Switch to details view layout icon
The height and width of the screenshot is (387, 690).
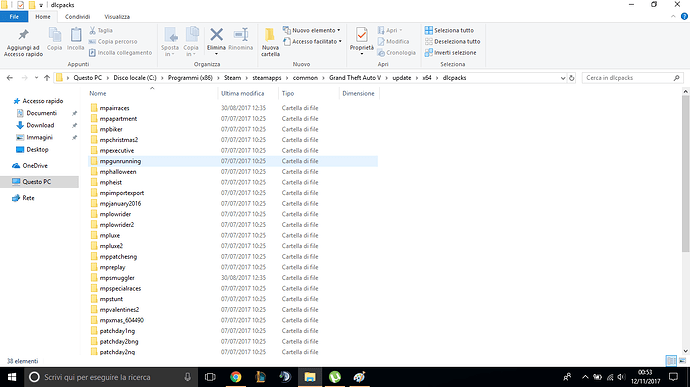(x=671, y=361)
